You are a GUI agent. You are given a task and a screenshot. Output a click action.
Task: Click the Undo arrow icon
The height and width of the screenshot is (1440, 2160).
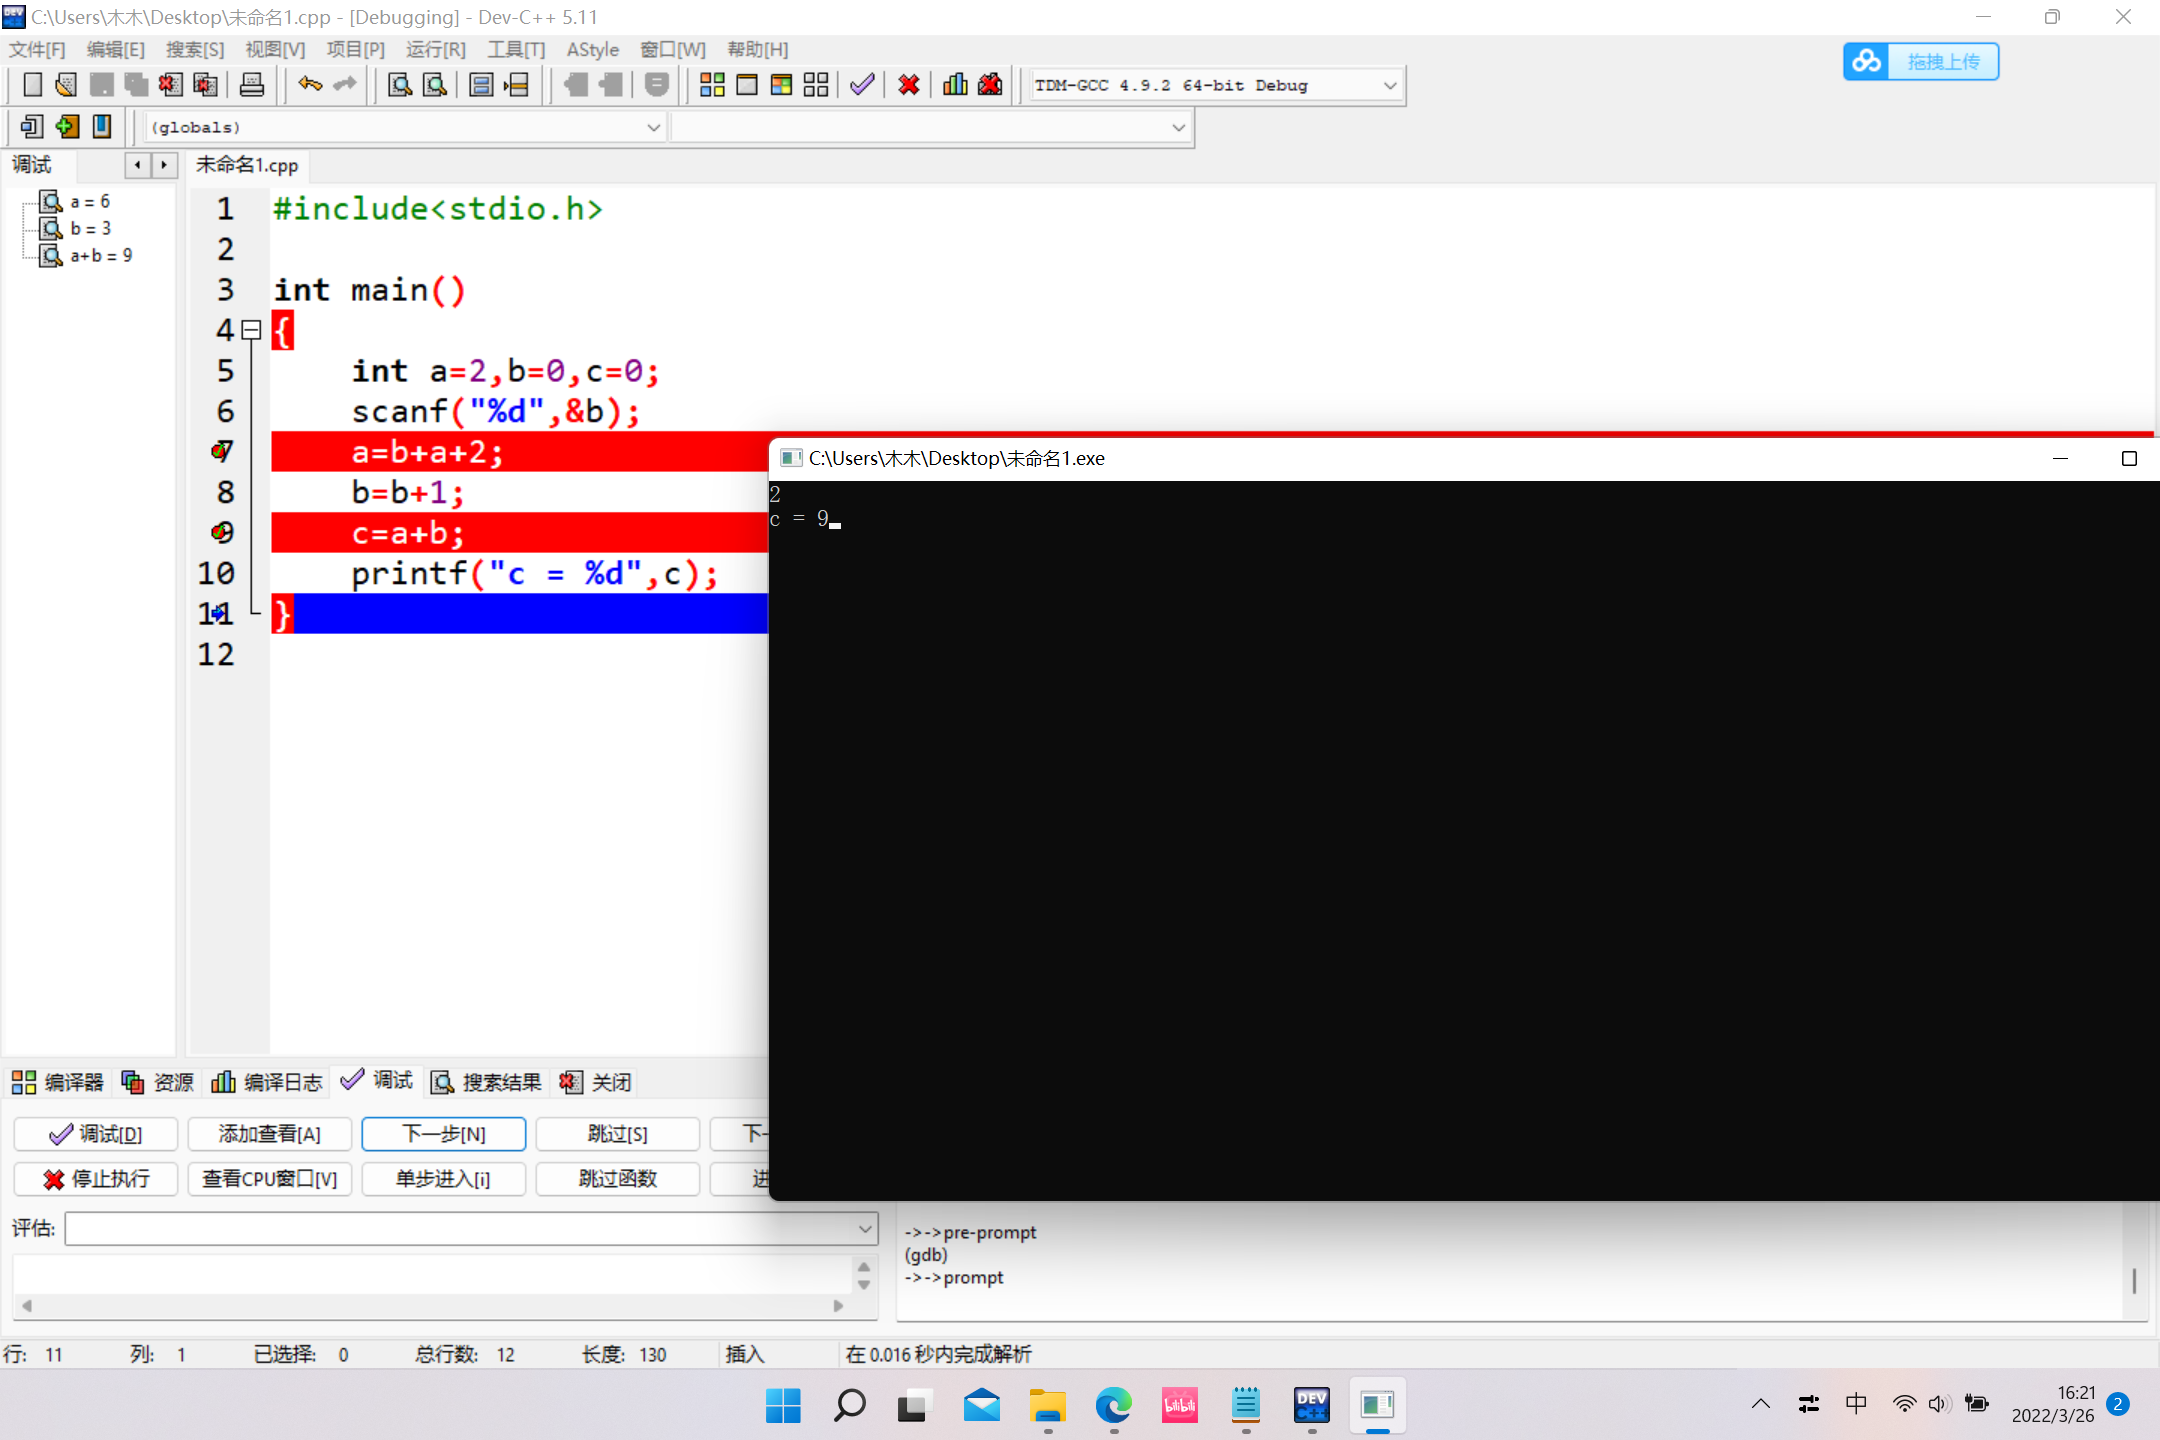pos(310,84)
